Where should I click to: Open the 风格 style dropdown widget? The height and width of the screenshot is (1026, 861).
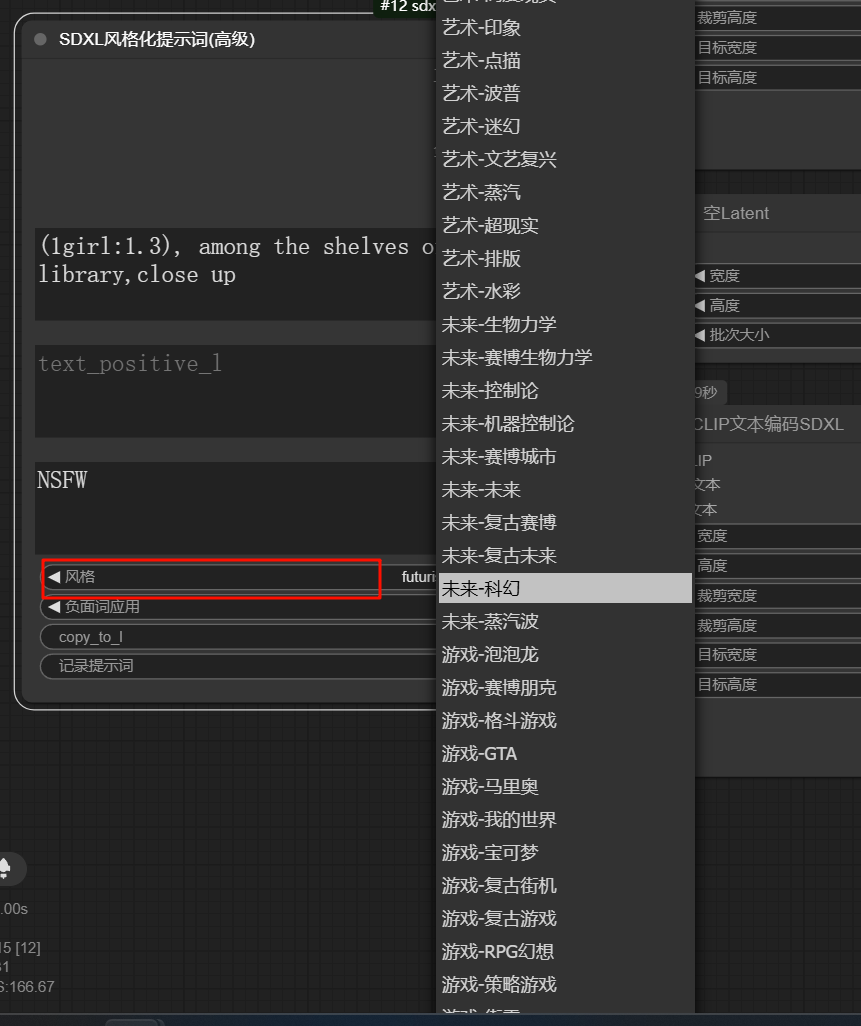point(239,576)
